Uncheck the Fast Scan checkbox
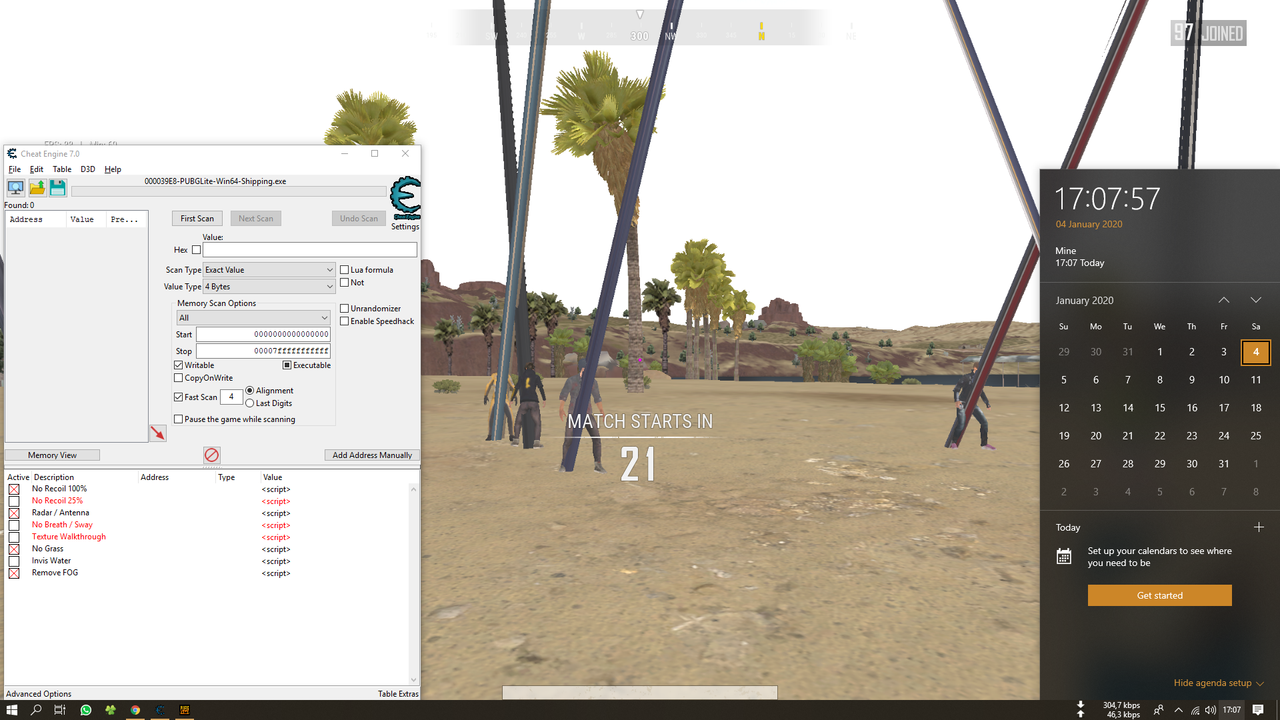 tap(179, 397)
